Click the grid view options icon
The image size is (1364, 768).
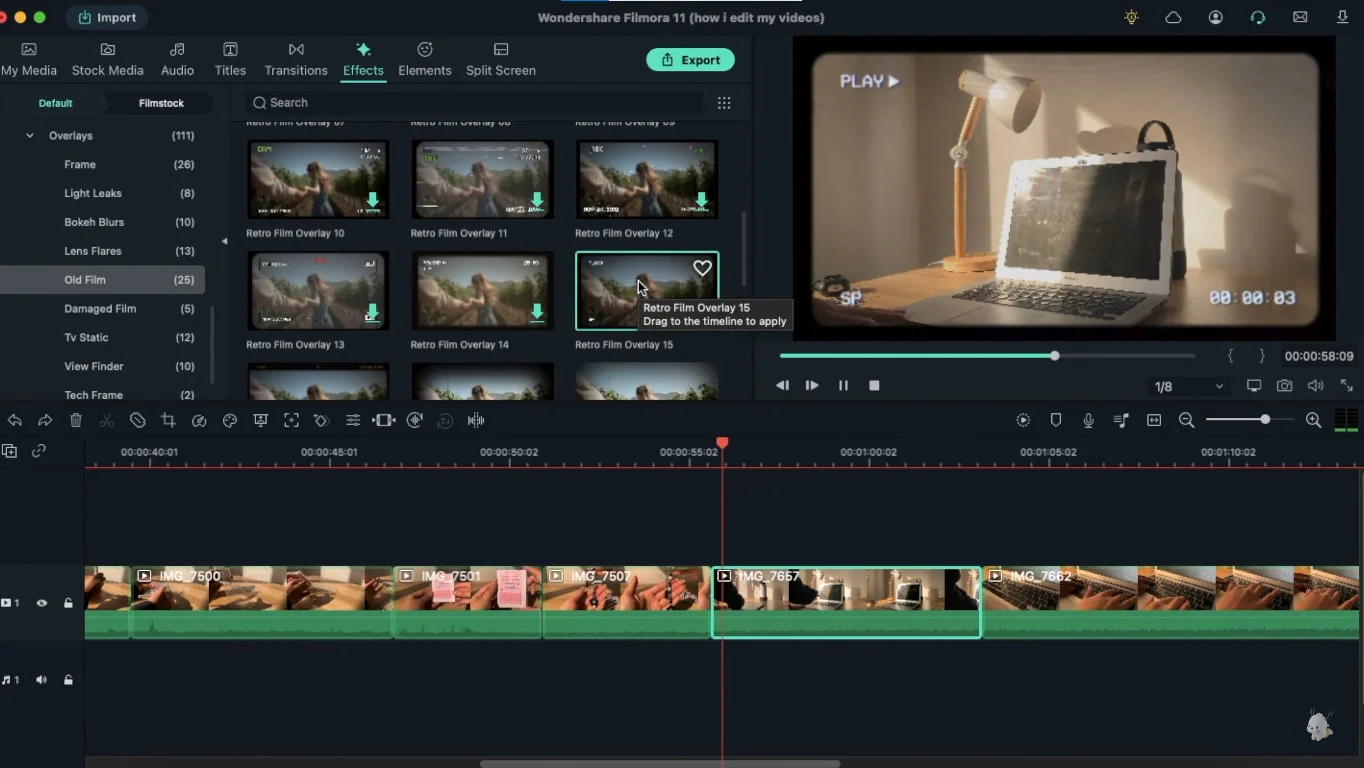(x=724, y=103)
